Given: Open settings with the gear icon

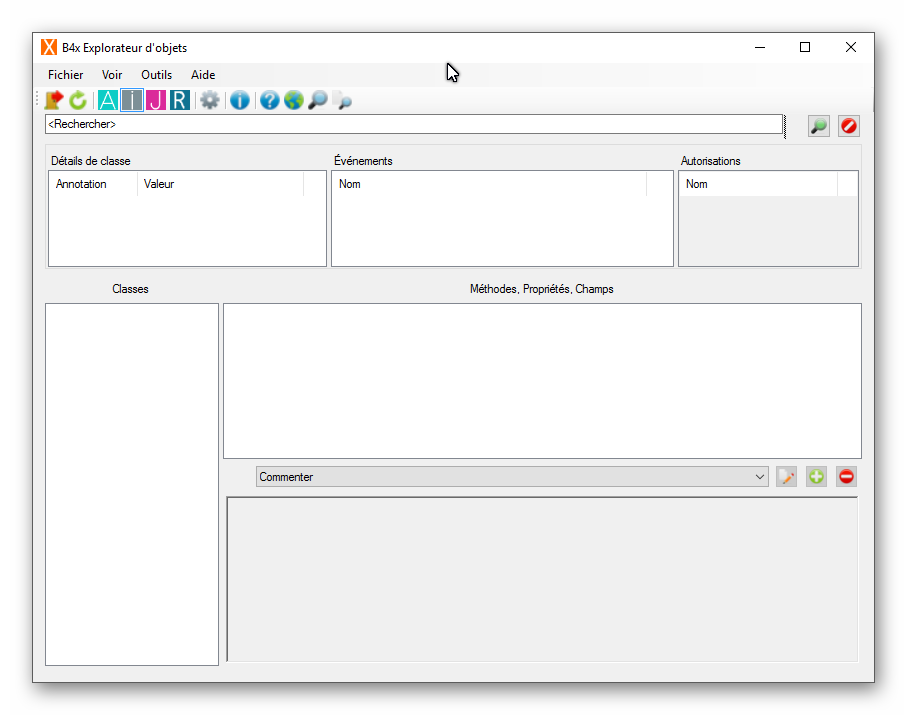Looking at the screenshot, I should tap(209, 100).
